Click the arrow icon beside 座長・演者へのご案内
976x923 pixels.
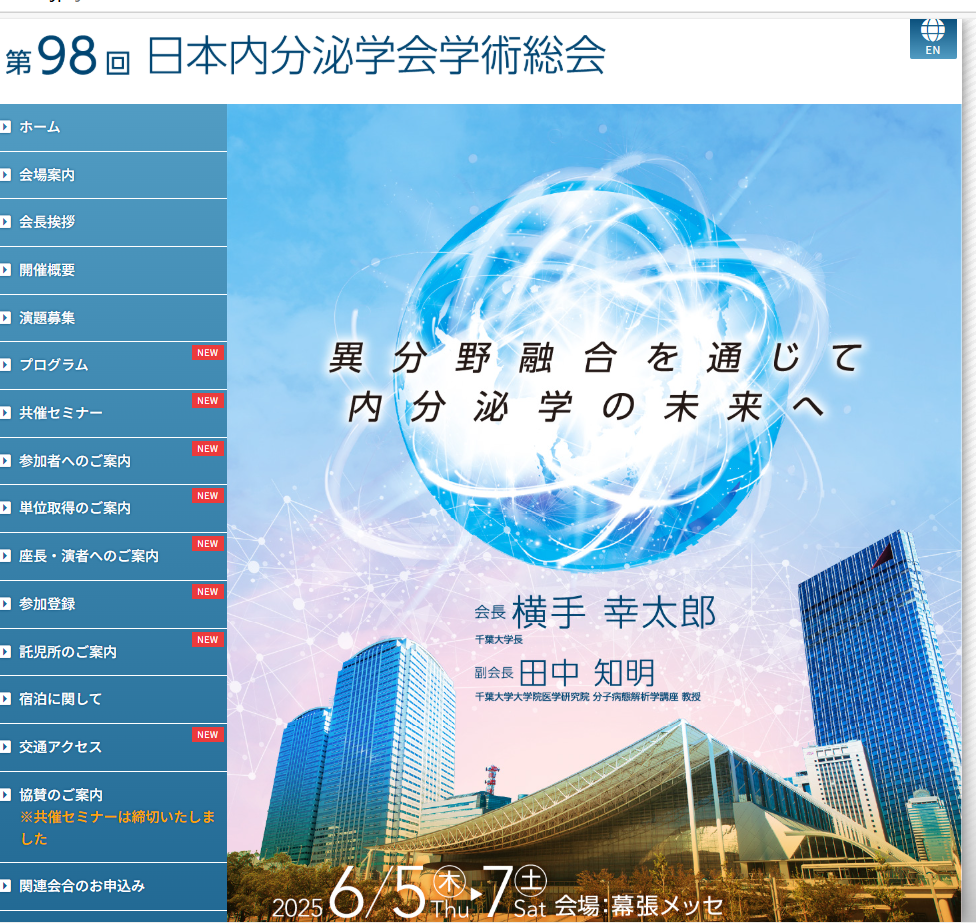point(6,556)
